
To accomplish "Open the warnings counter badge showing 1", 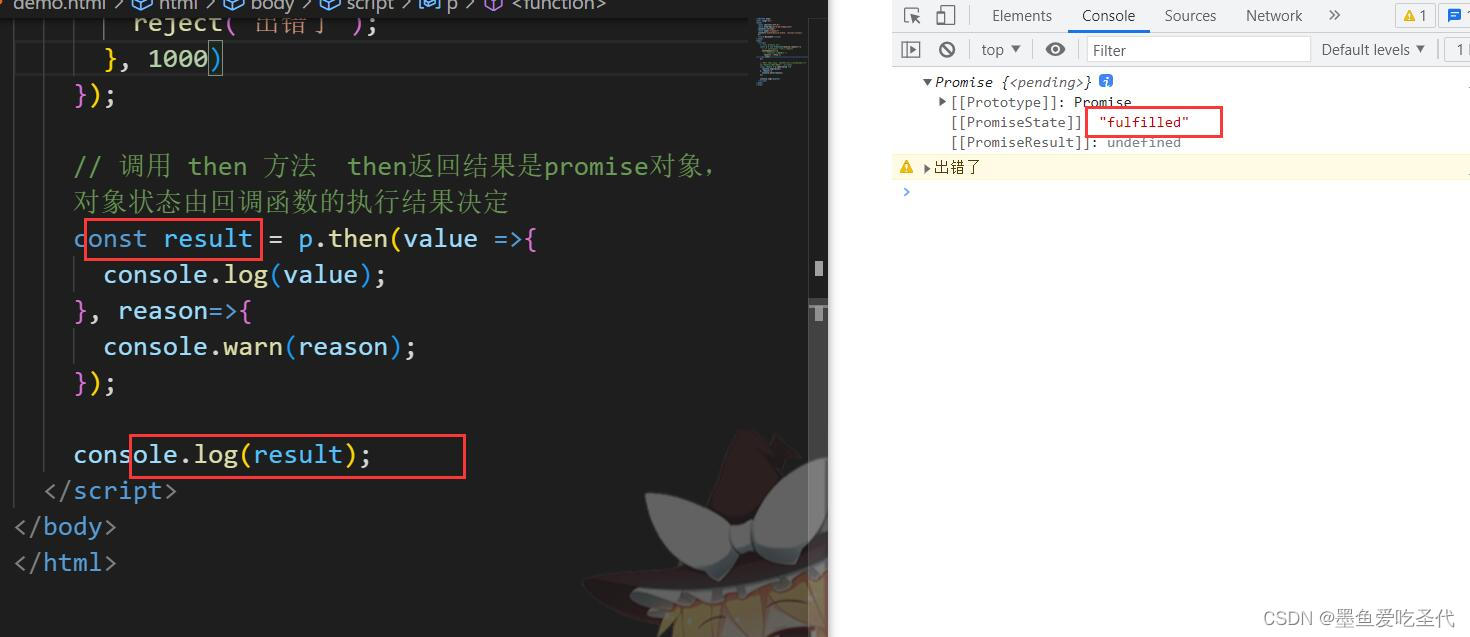I will (1415, 16).
